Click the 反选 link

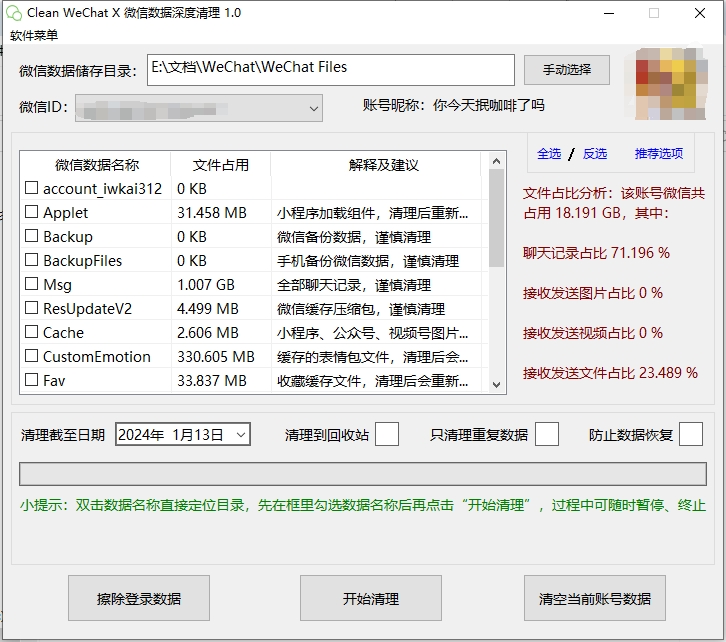point(595,154)
